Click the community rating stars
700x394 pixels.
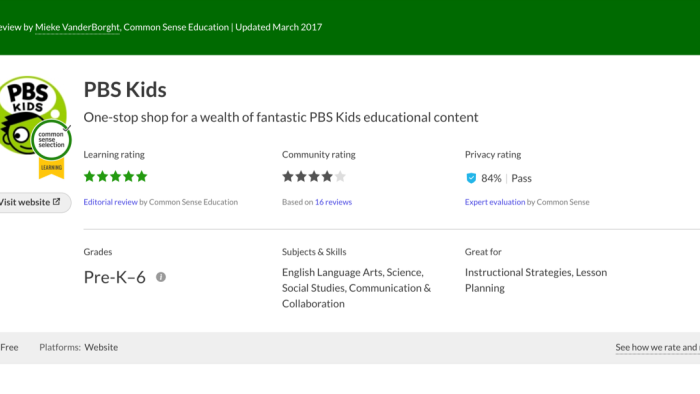[x=314, y=176]
